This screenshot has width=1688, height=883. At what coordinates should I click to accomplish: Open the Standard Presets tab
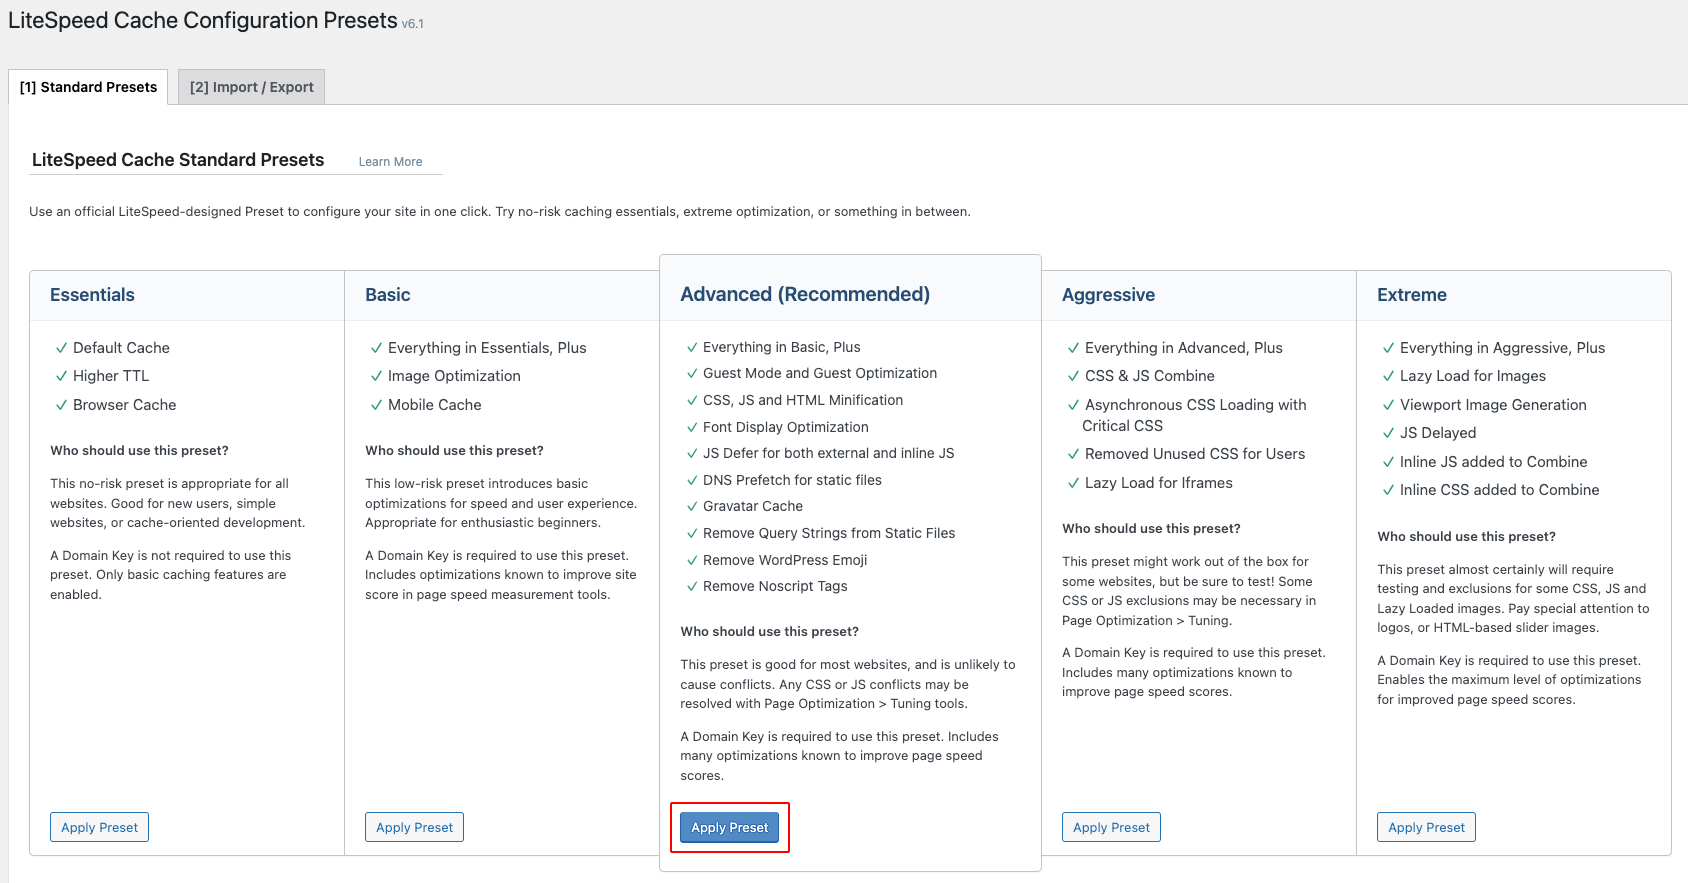tap(88, 87)
